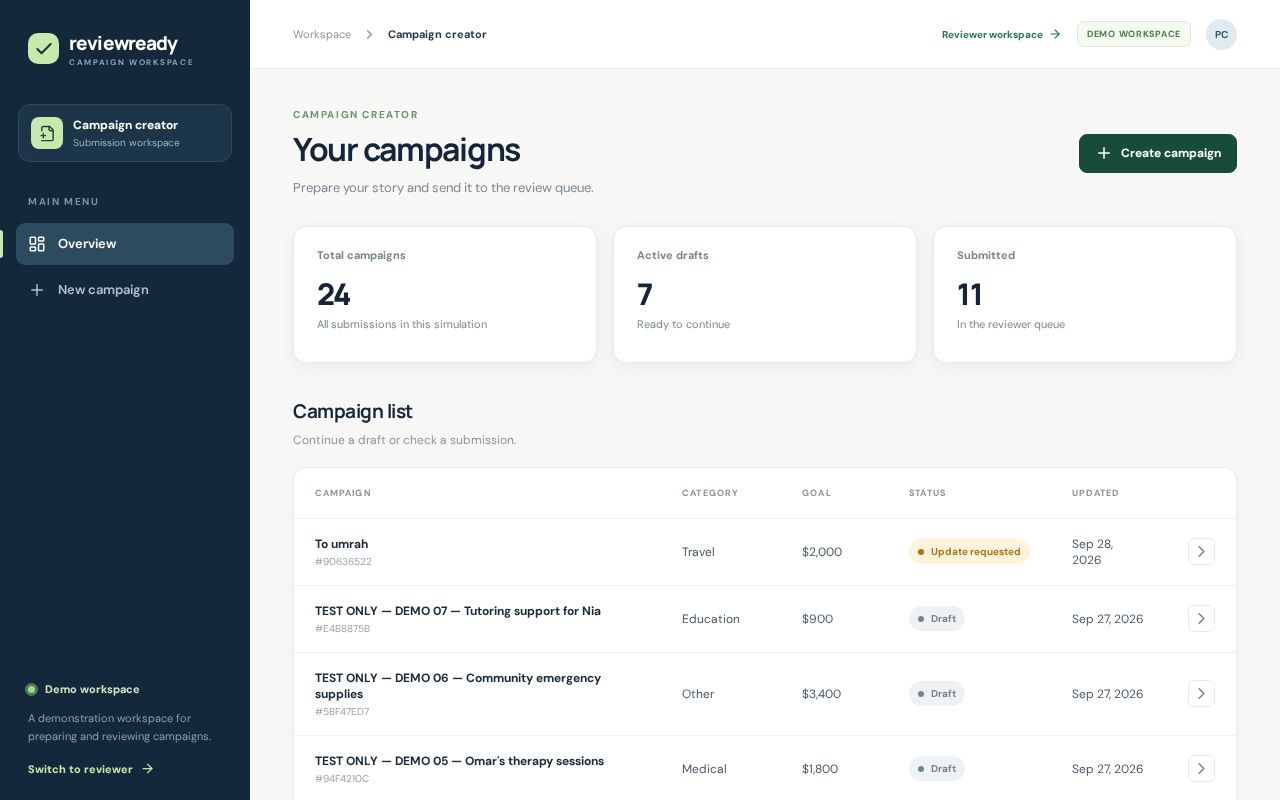Click the Update requested status badge
This screenshot has height=800, width=1280.
969,552
